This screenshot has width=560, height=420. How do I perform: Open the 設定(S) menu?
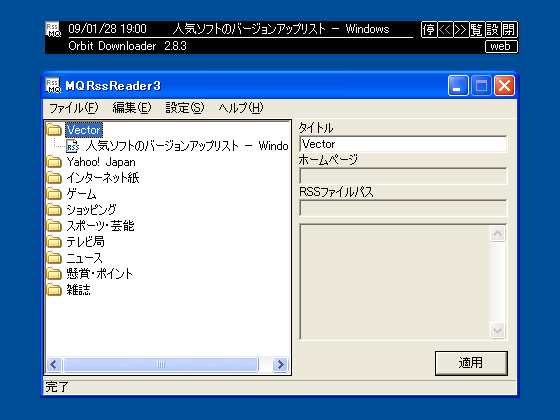(185, 108)
